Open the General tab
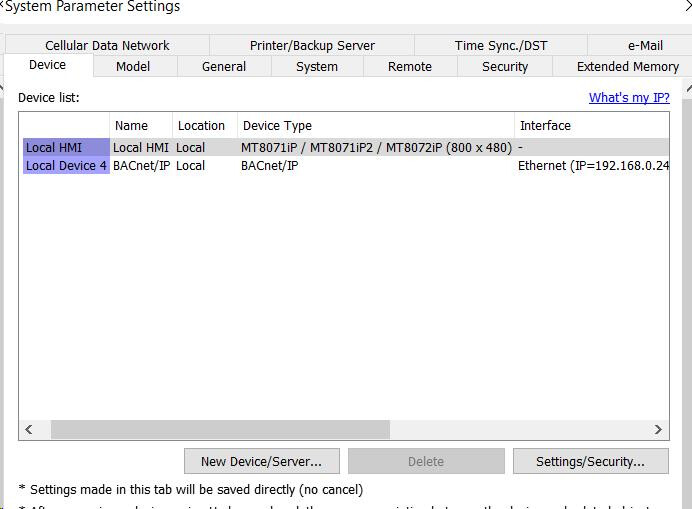692x509 pixels. pyautogui.click(x=224, y=67)
